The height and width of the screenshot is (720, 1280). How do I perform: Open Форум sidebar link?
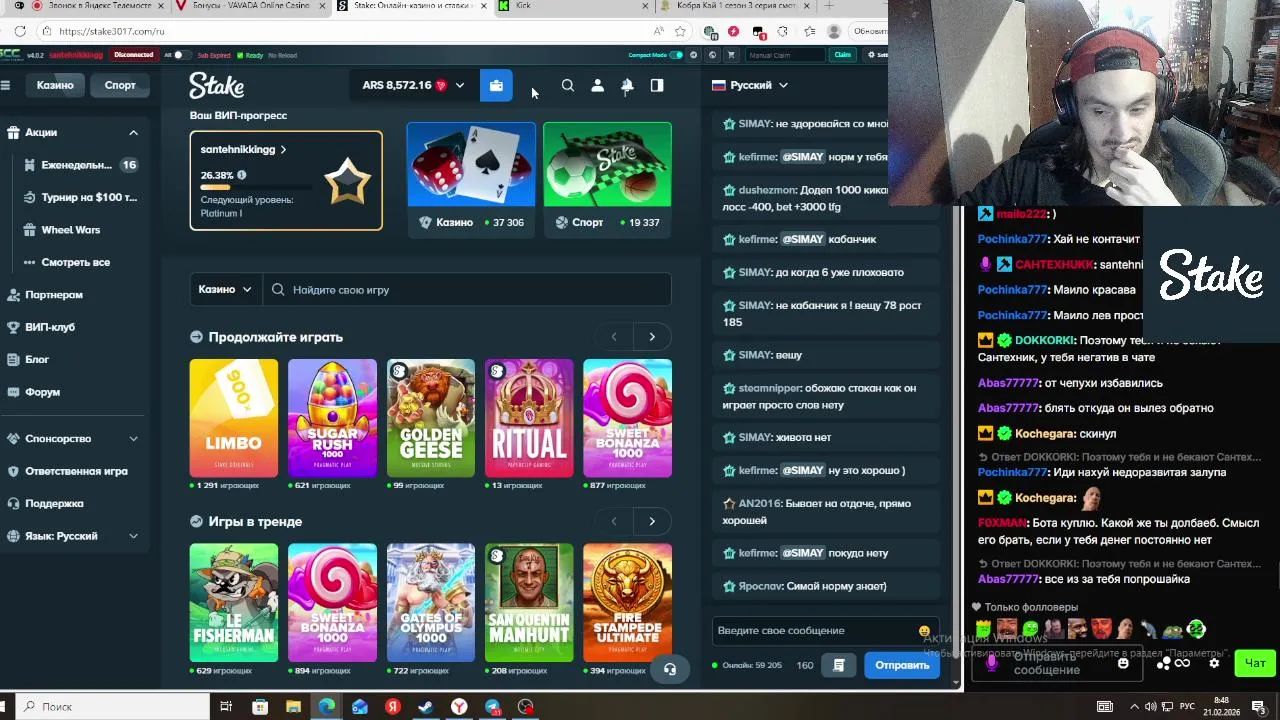(42, 392)
